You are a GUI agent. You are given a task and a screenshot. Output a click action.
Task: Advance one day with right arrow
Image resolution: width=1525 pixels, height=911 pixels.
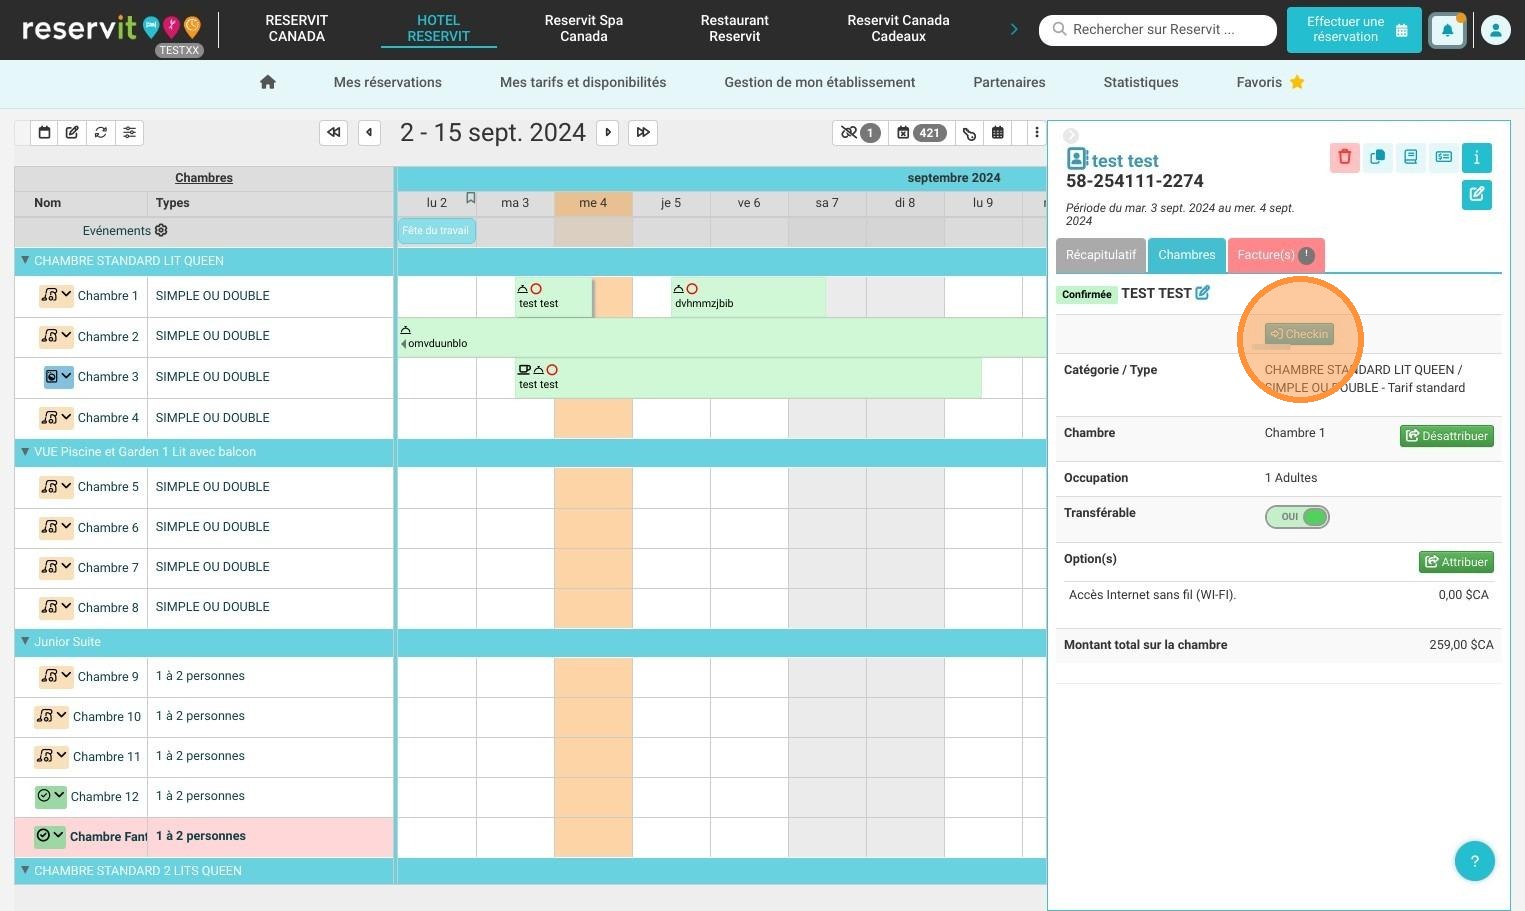pyautogui.click(x=607, y=132)
